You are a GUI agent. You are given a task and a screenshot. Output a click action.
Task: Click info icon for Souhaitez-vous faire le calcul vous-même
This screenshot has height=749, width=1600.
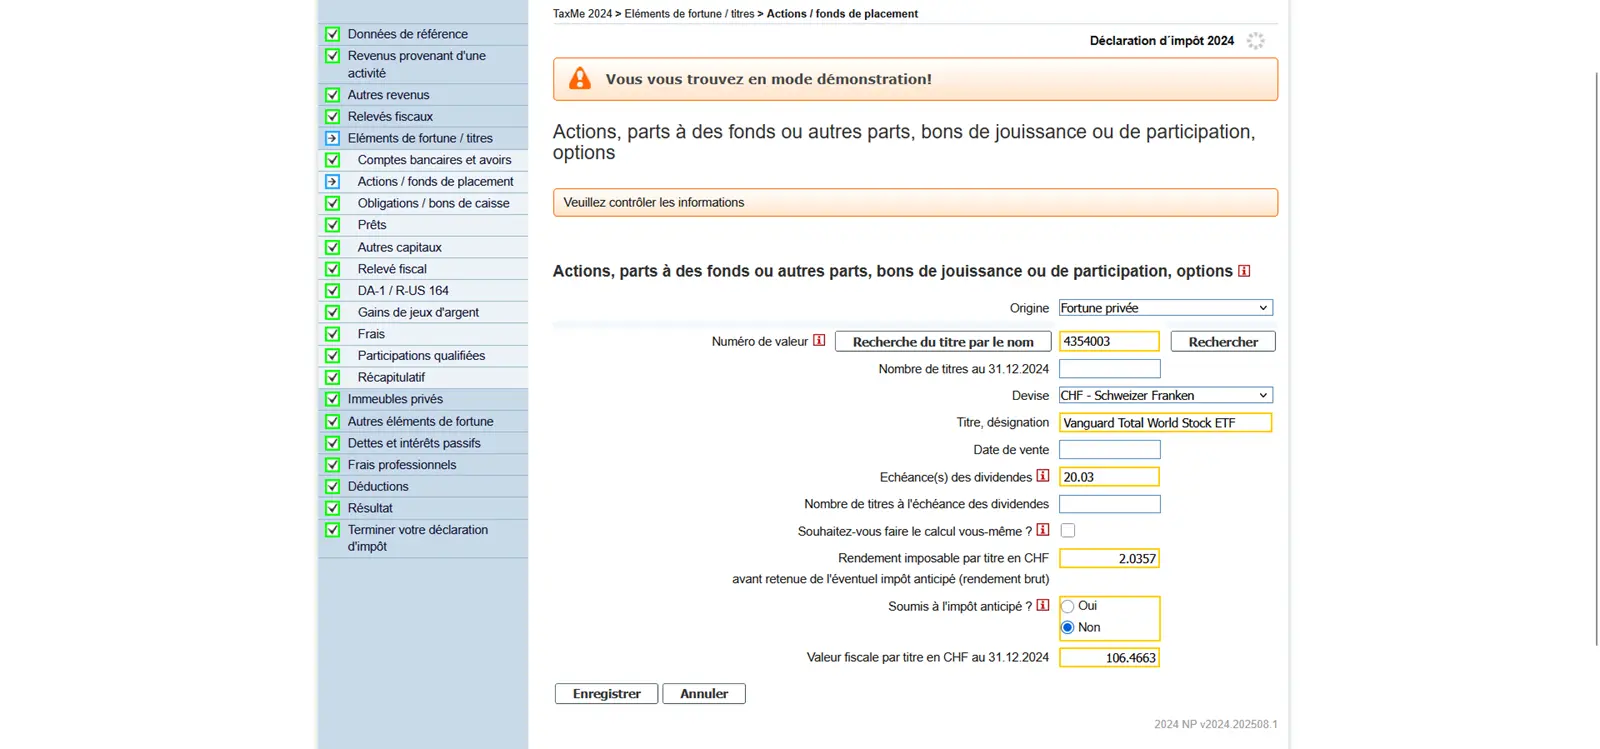coord(1043,530)
